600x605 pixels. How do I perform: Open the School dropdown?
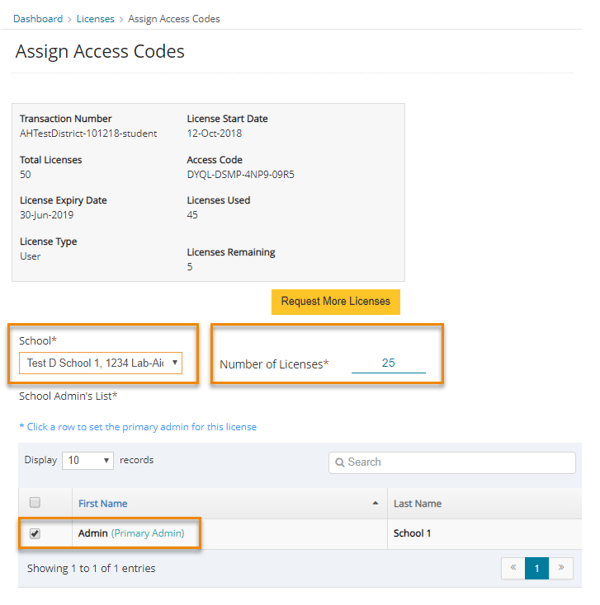click(x=100, y=362)
